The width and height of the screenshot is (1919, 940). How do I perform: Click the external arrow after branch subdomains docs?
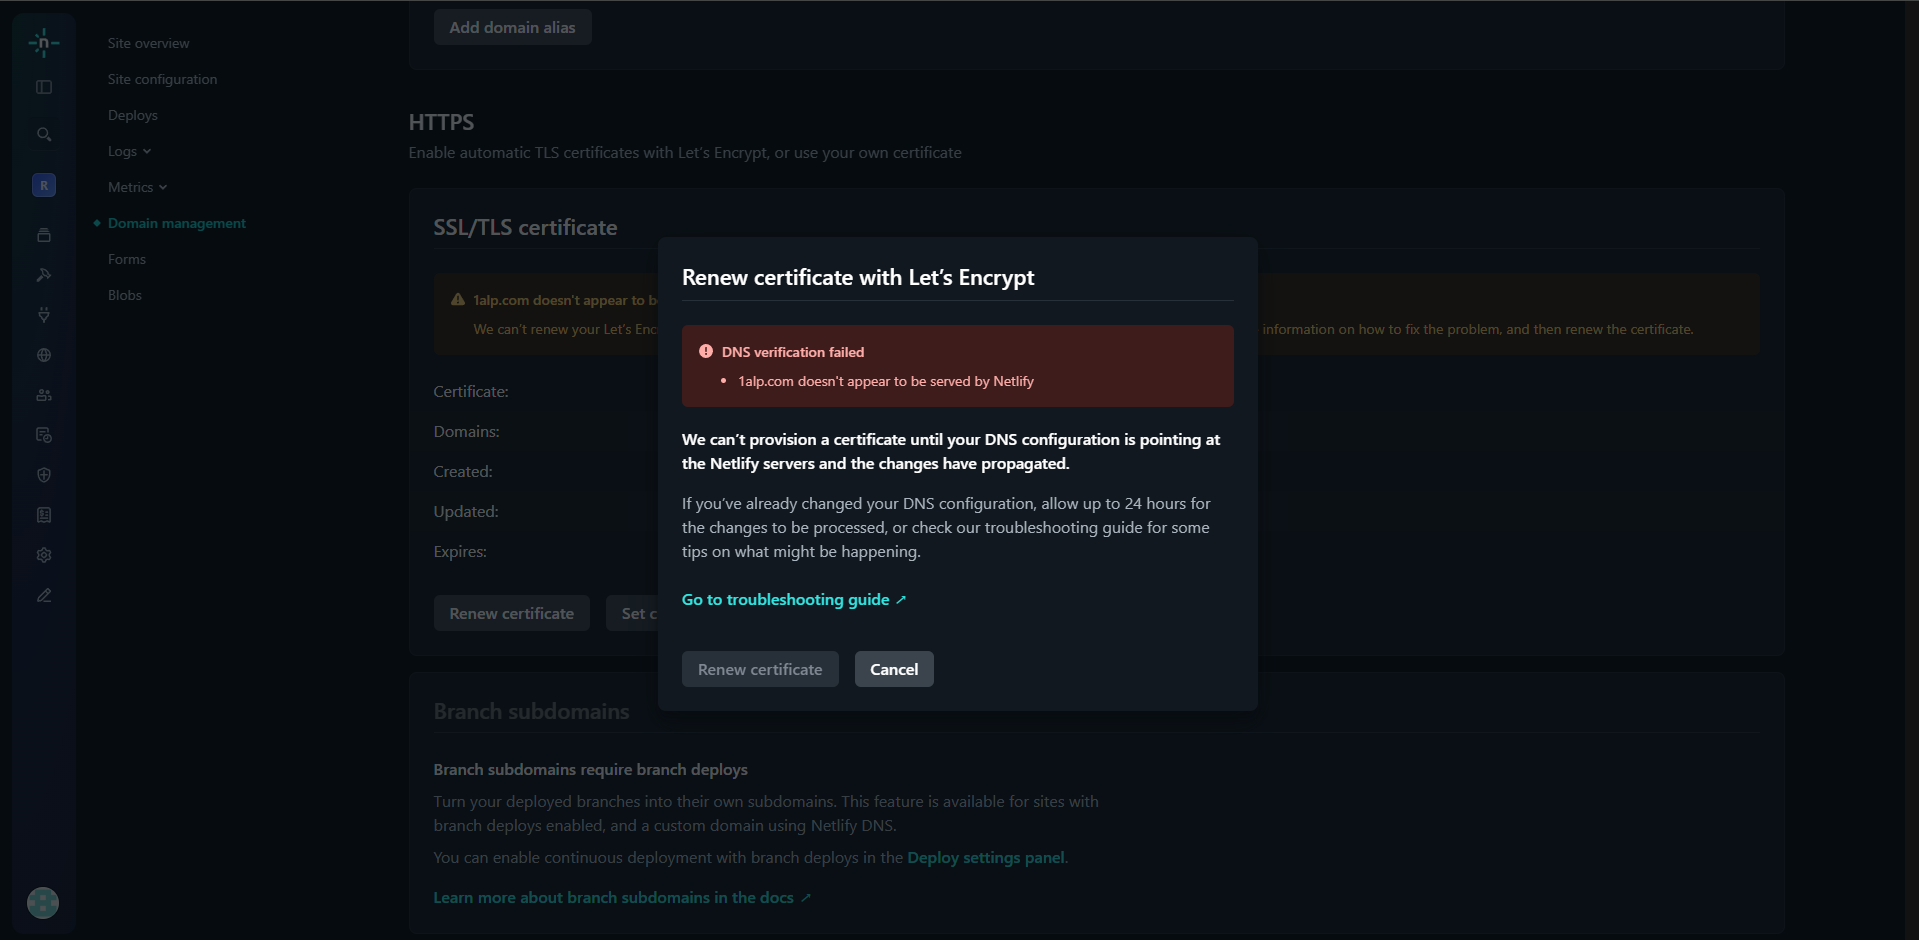point(806,898)
